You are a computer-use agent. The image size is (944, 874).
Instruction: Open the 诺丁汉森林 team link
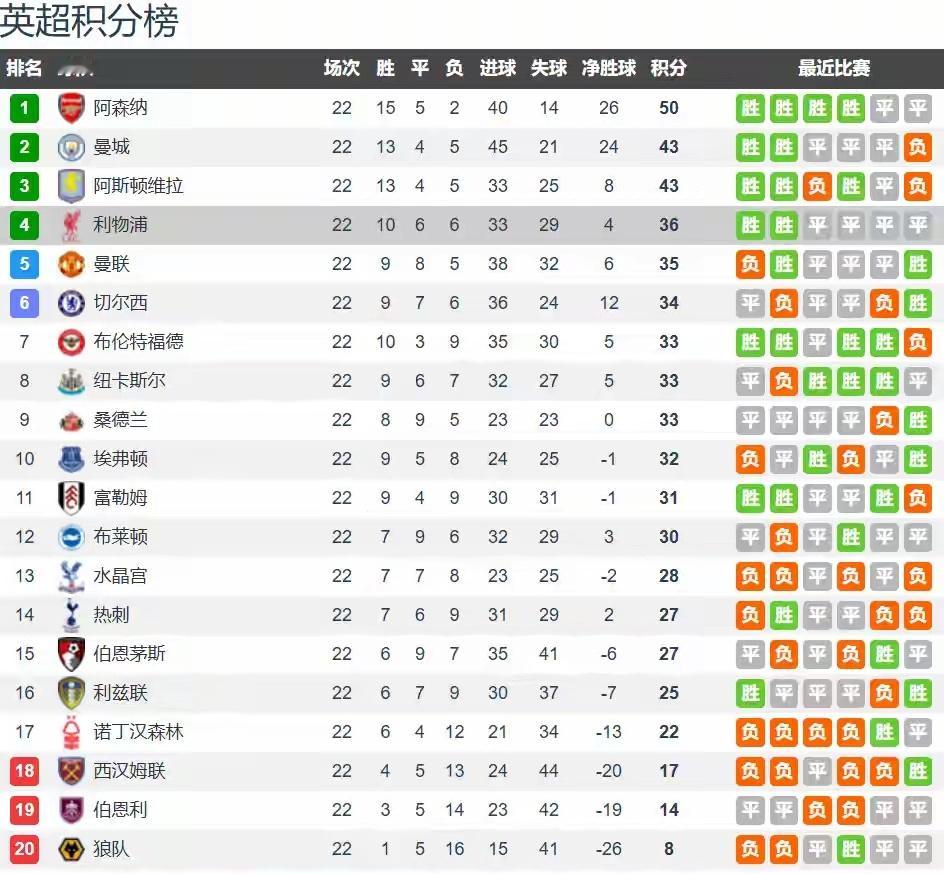pos(138,732)
